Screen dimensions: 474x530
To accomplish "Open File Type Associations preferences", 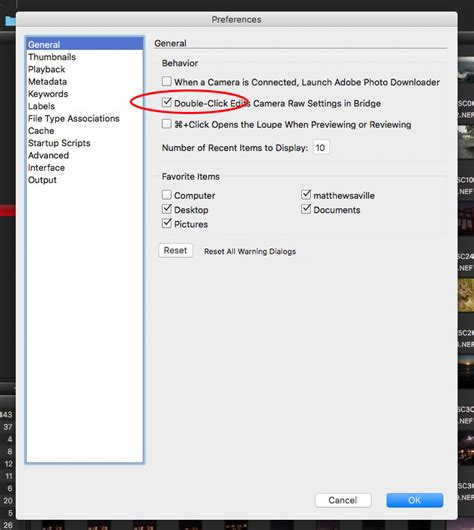I will [x=85, y=118].
